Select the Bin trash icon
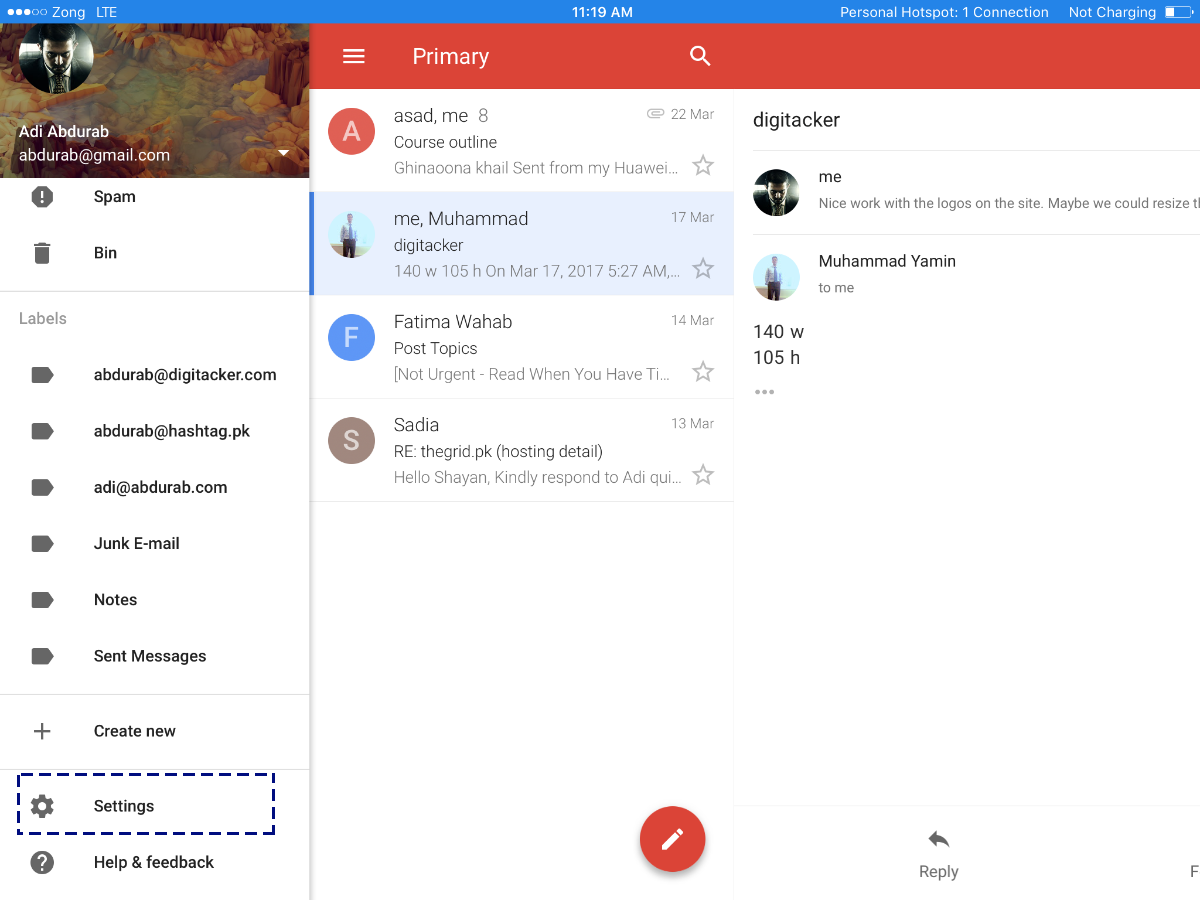The width and height of the screenshot is (1200, 900). click(x=42, y=253)
